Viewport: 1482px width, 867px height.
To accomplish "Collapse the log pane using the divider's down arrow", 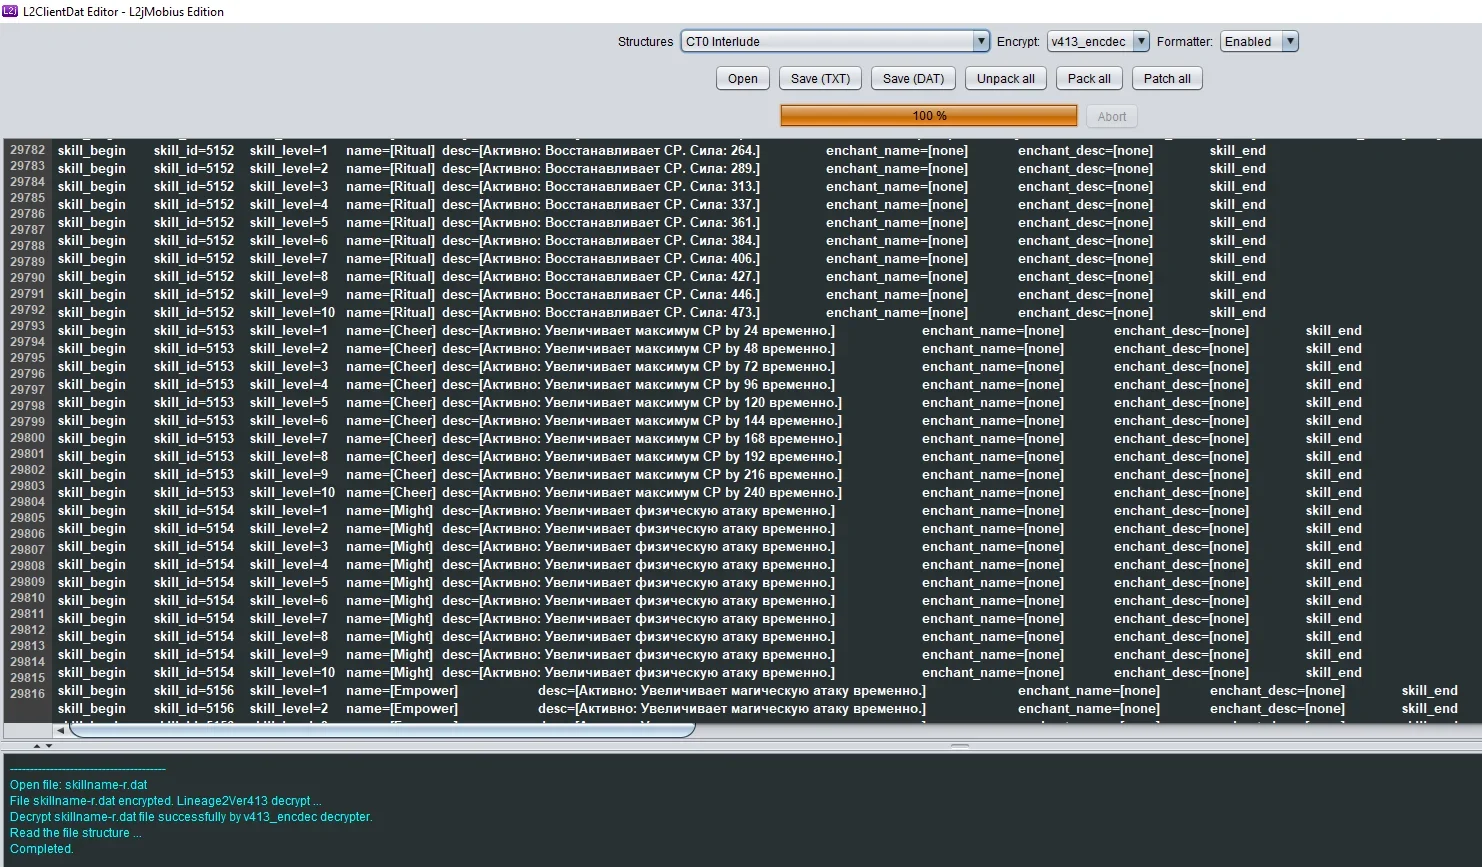I will (49, 746).
